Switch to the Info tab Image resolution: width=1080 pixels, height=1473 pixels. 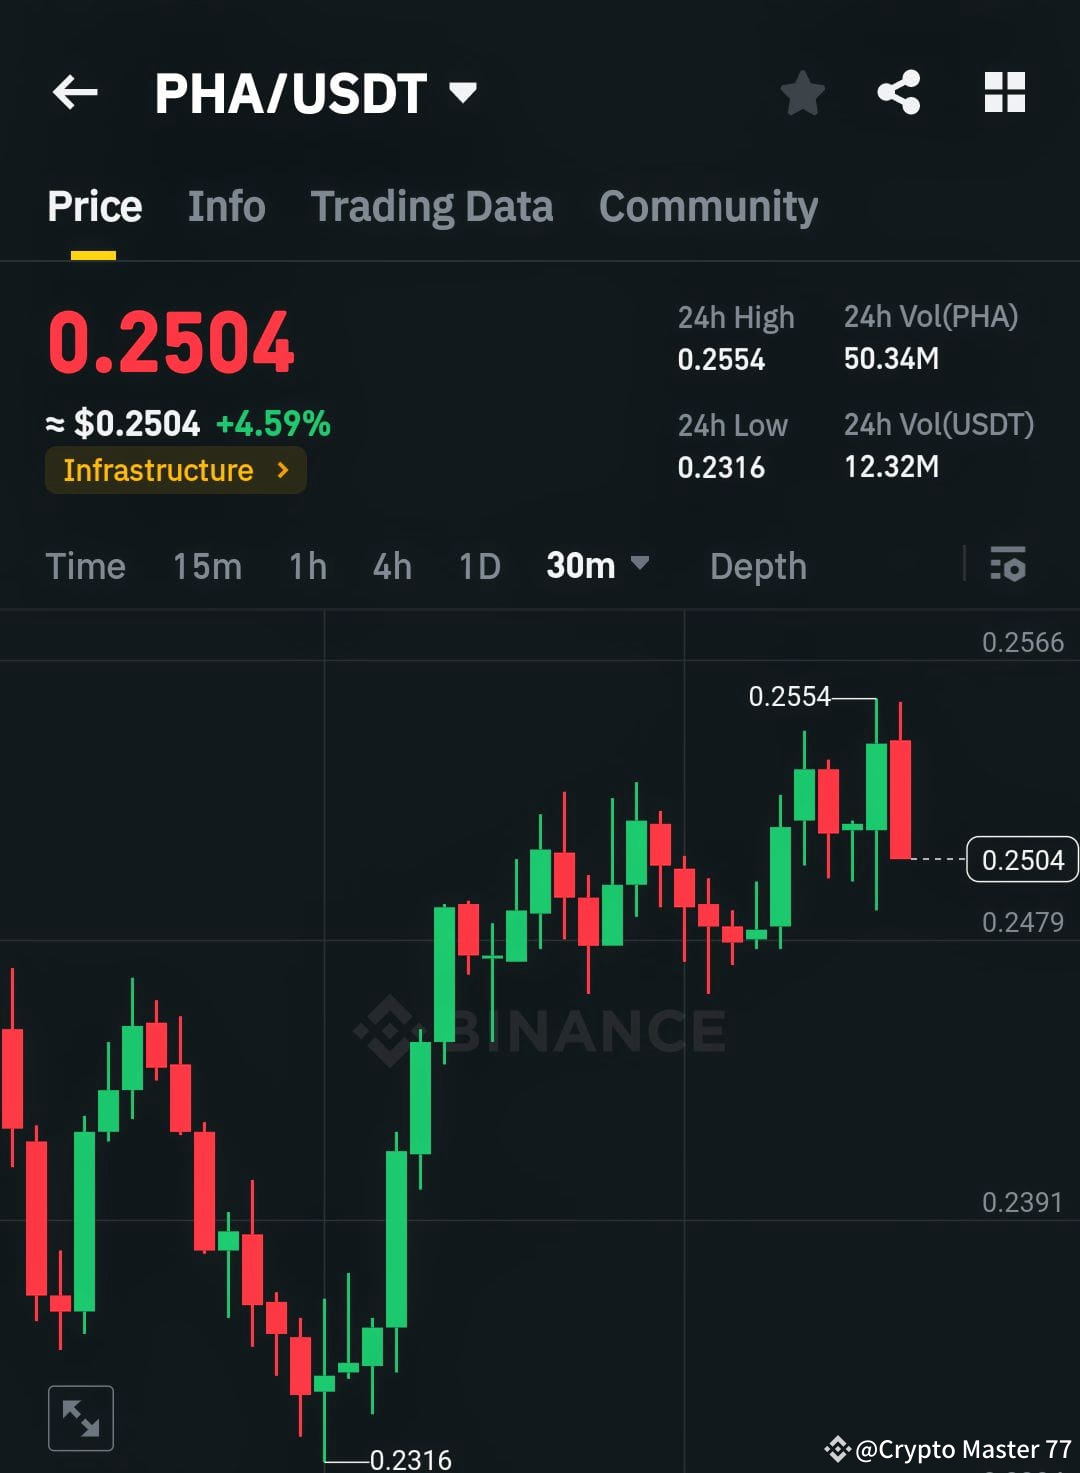(225, 206)
